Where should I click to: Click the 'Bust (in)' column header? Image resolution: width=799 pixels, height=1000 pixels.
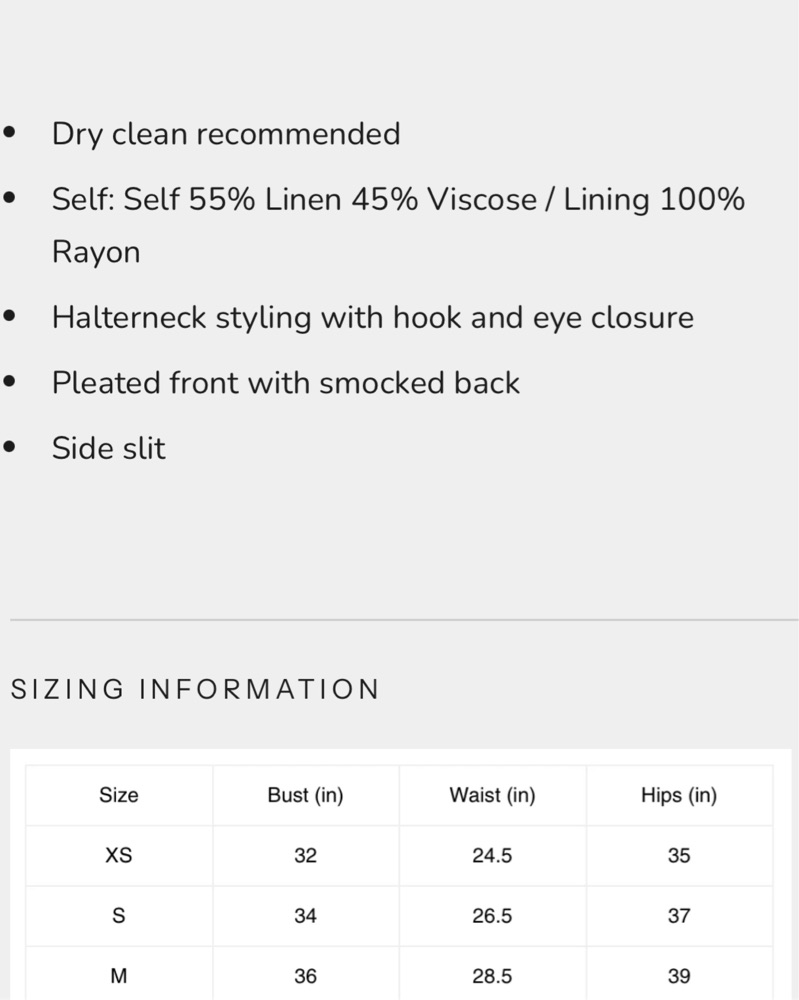tap(305, 796)
